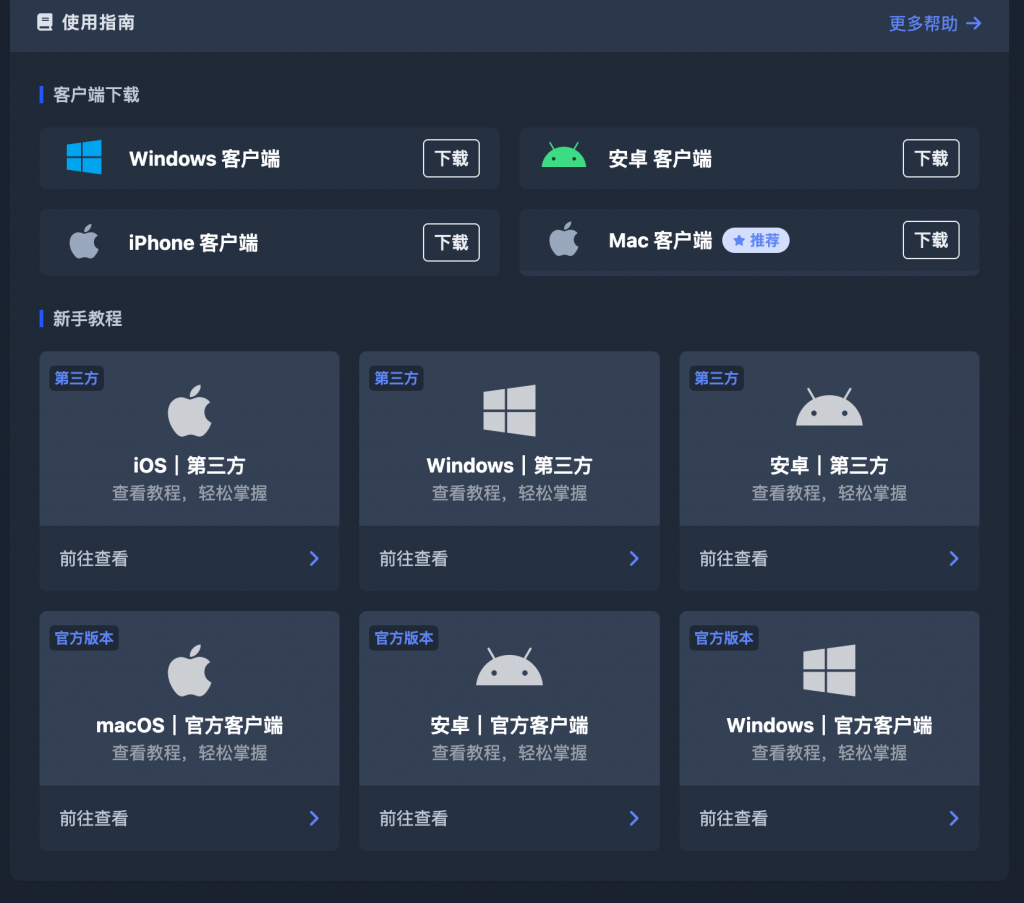1024x903 pixels.
Task: Click the Apple icon beside Mac 客户端
Action: [564, 240]
